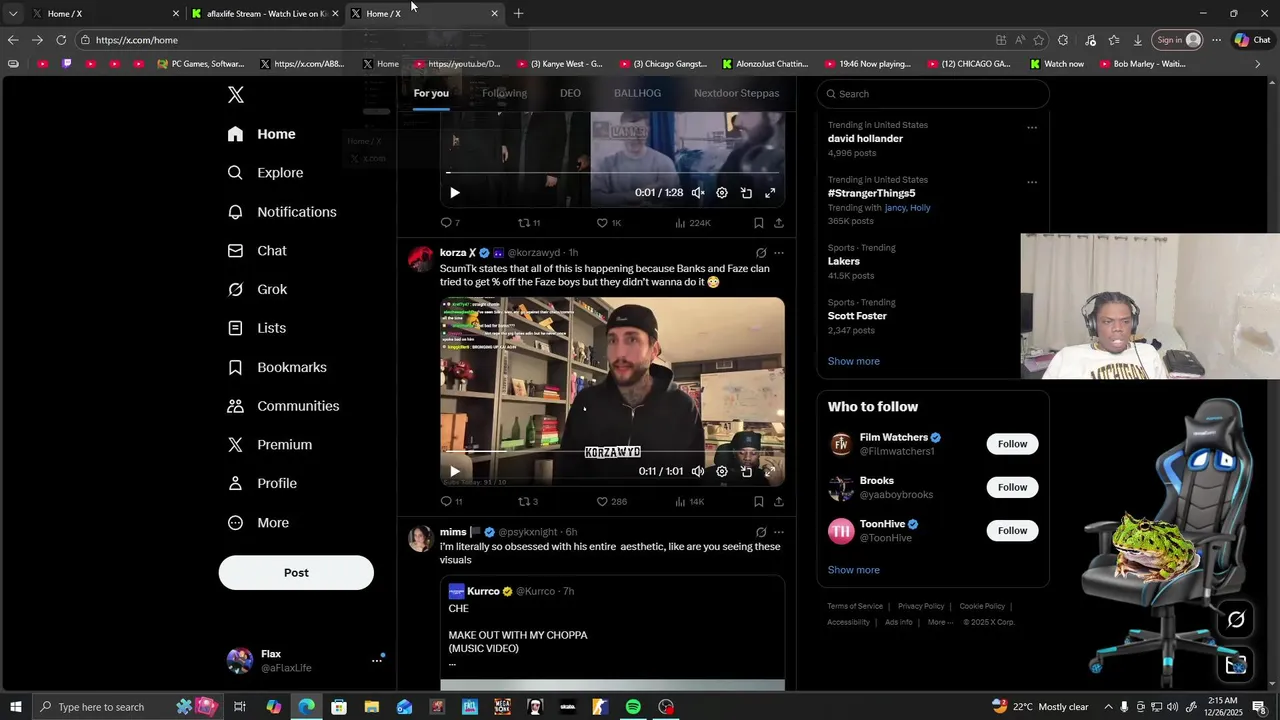Image resolution: width=1280 pixels, height=720 pixels.
Task: View analytics of korza post (14K)
Action: pos(689,502)
